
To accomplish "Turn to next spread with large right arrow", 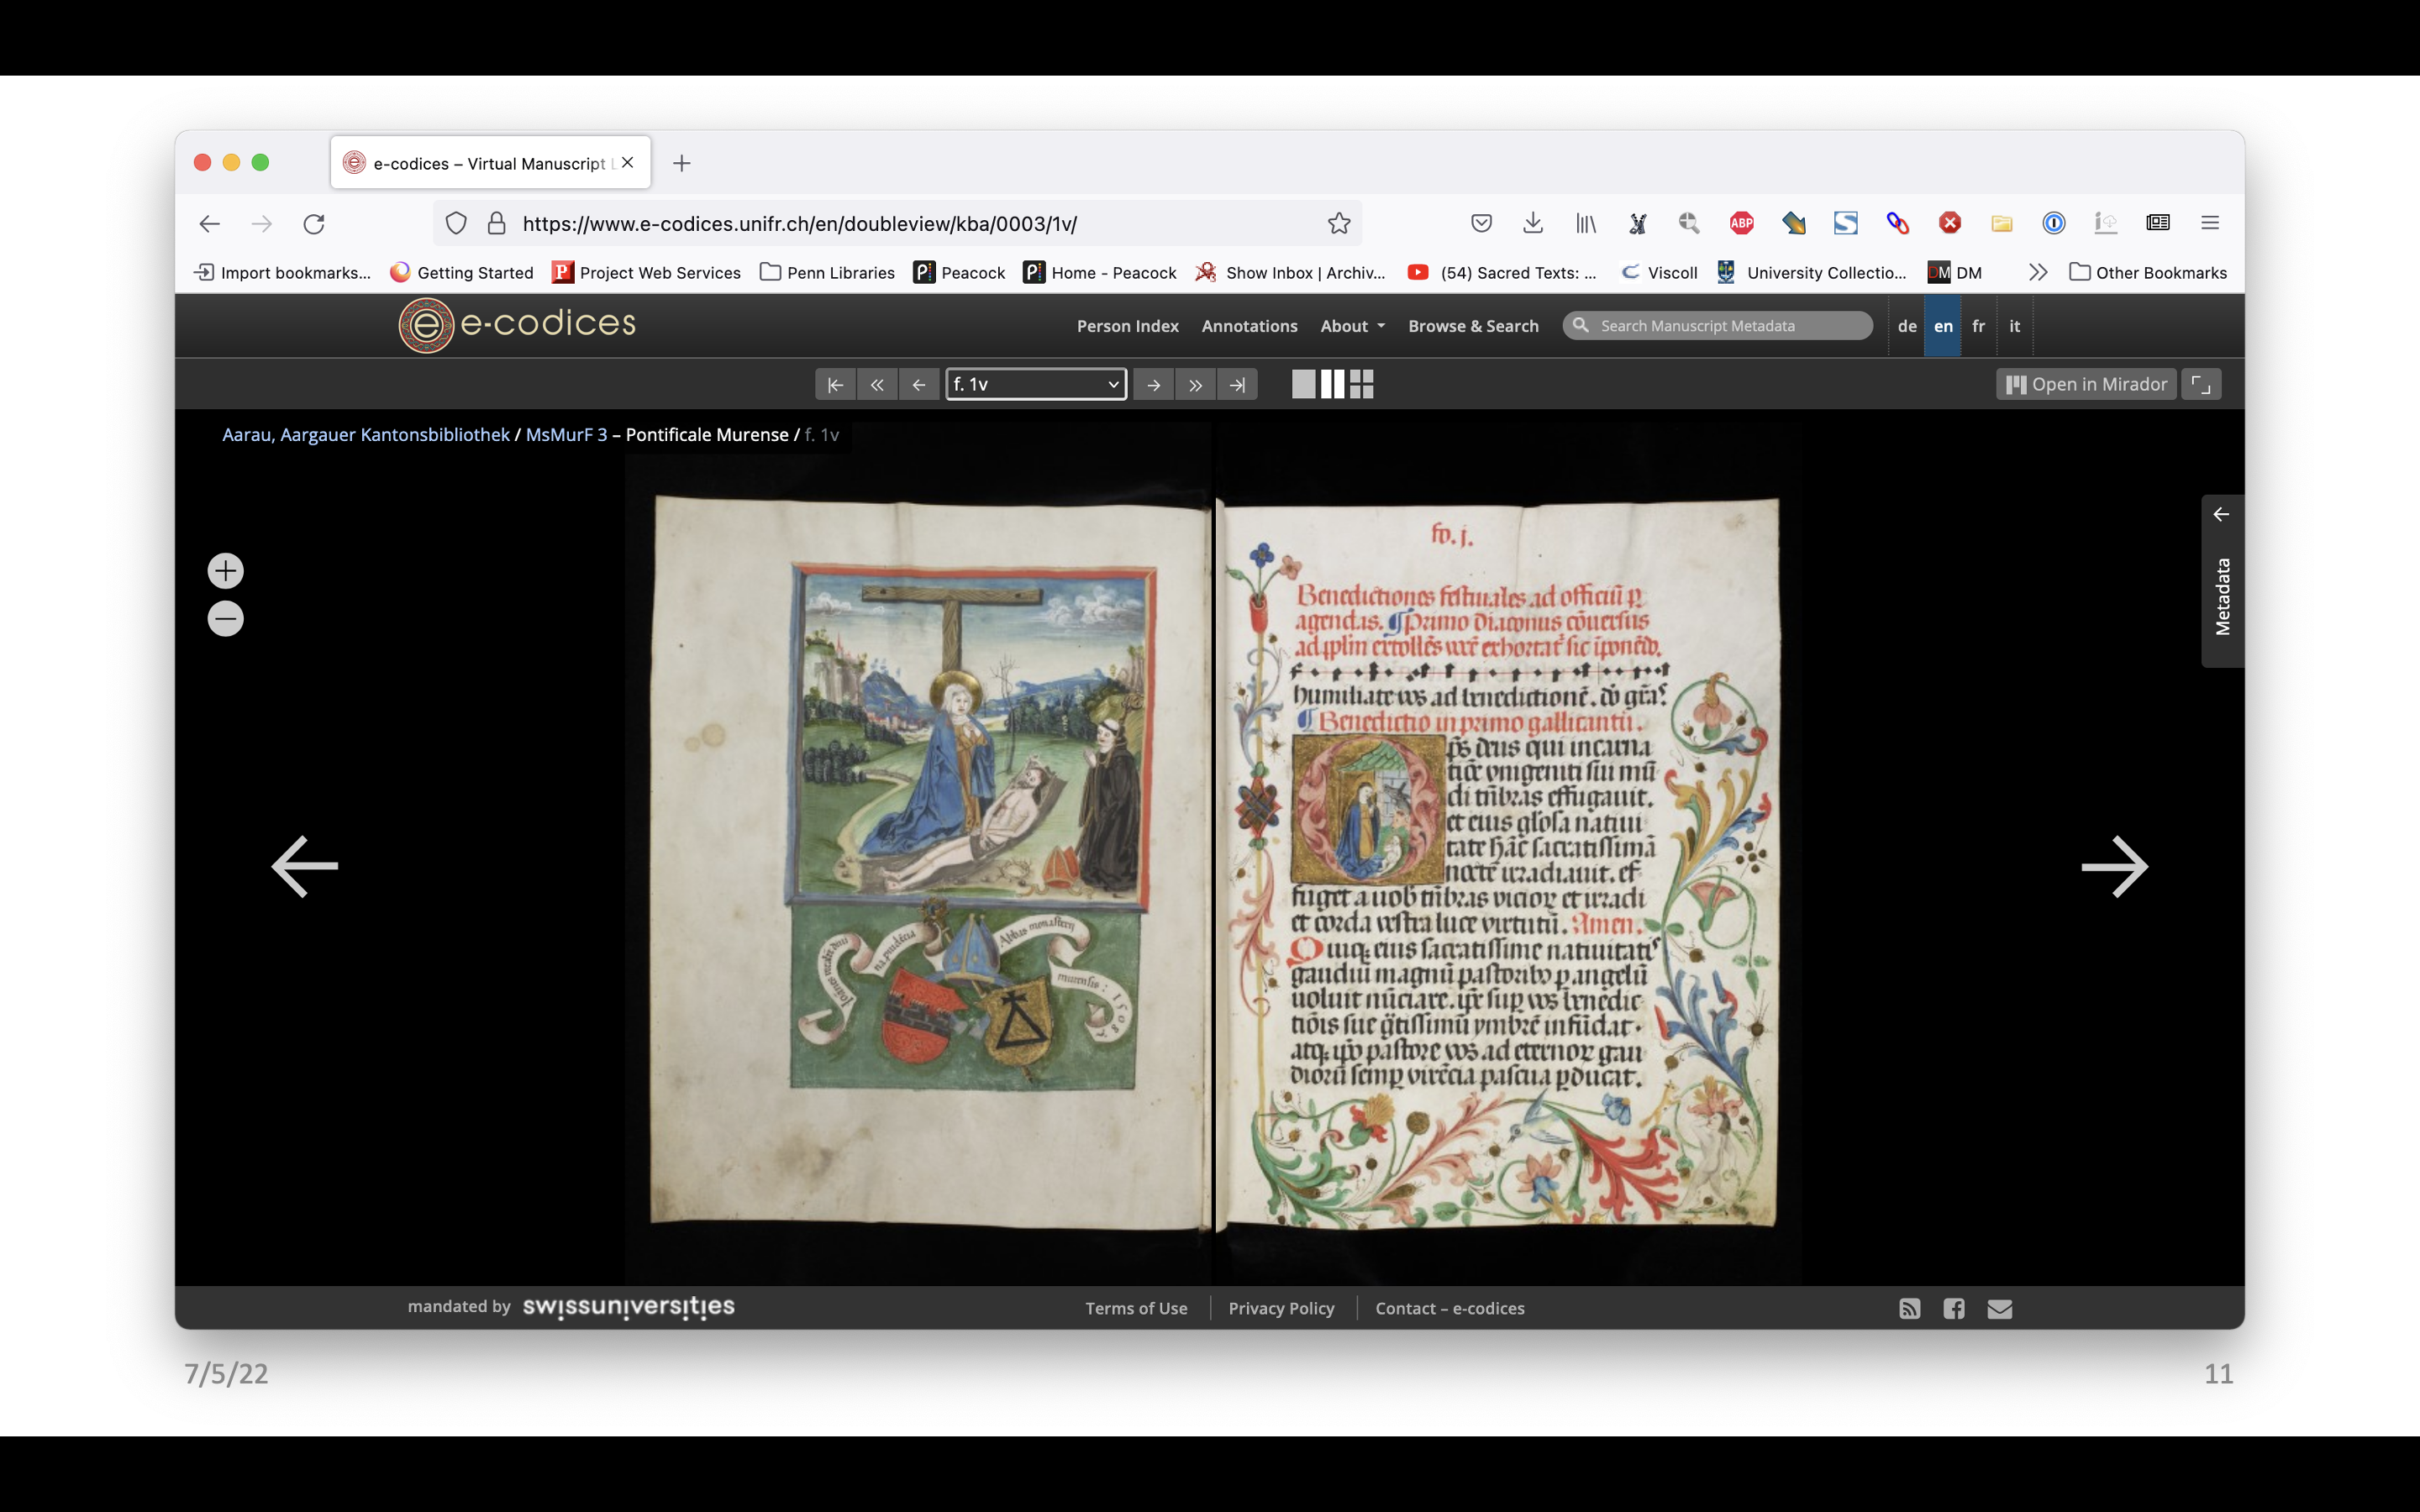I will 2114,866.
